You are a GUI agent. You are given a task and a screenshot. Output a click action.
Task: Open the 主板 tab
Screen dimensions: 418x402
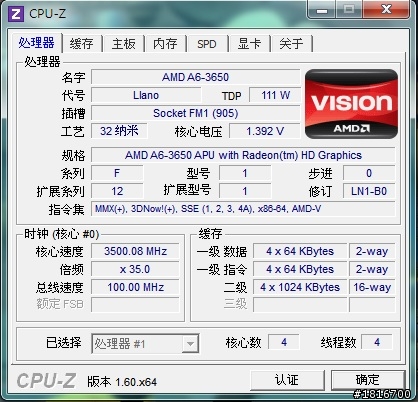(124, 44)
